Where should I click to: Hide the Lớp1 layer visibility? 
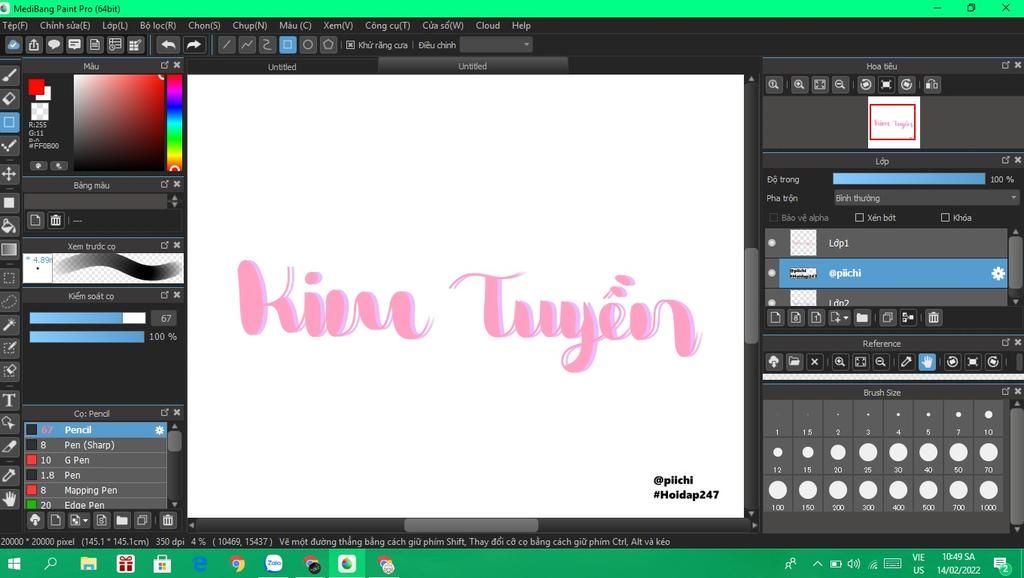772,242
